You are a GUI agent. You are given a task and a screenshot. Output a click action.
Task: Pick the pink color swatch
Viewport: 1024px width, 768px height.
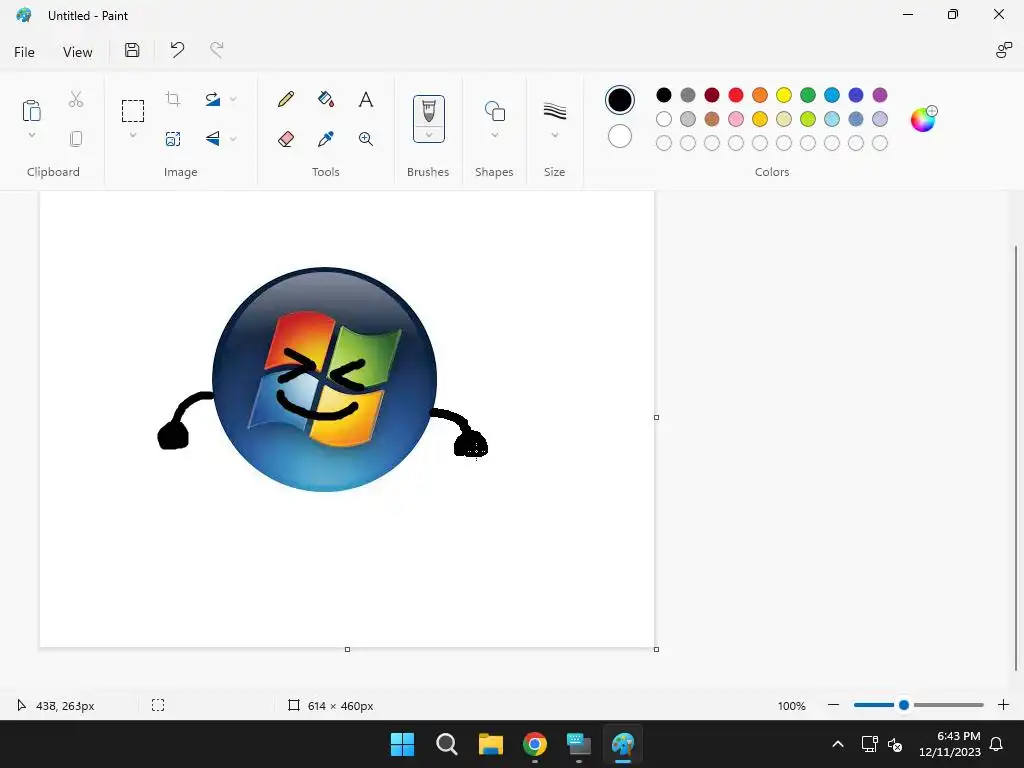pyautogui.click(x=735, y=119)
